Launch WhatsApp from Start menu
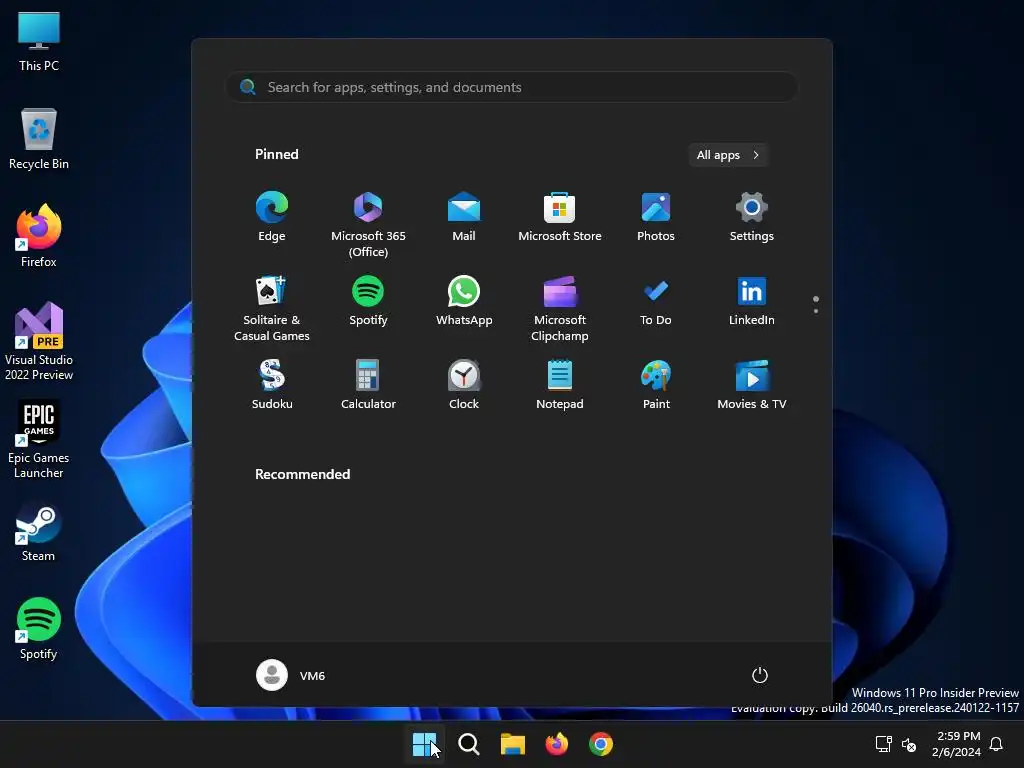 click(464, 301)
